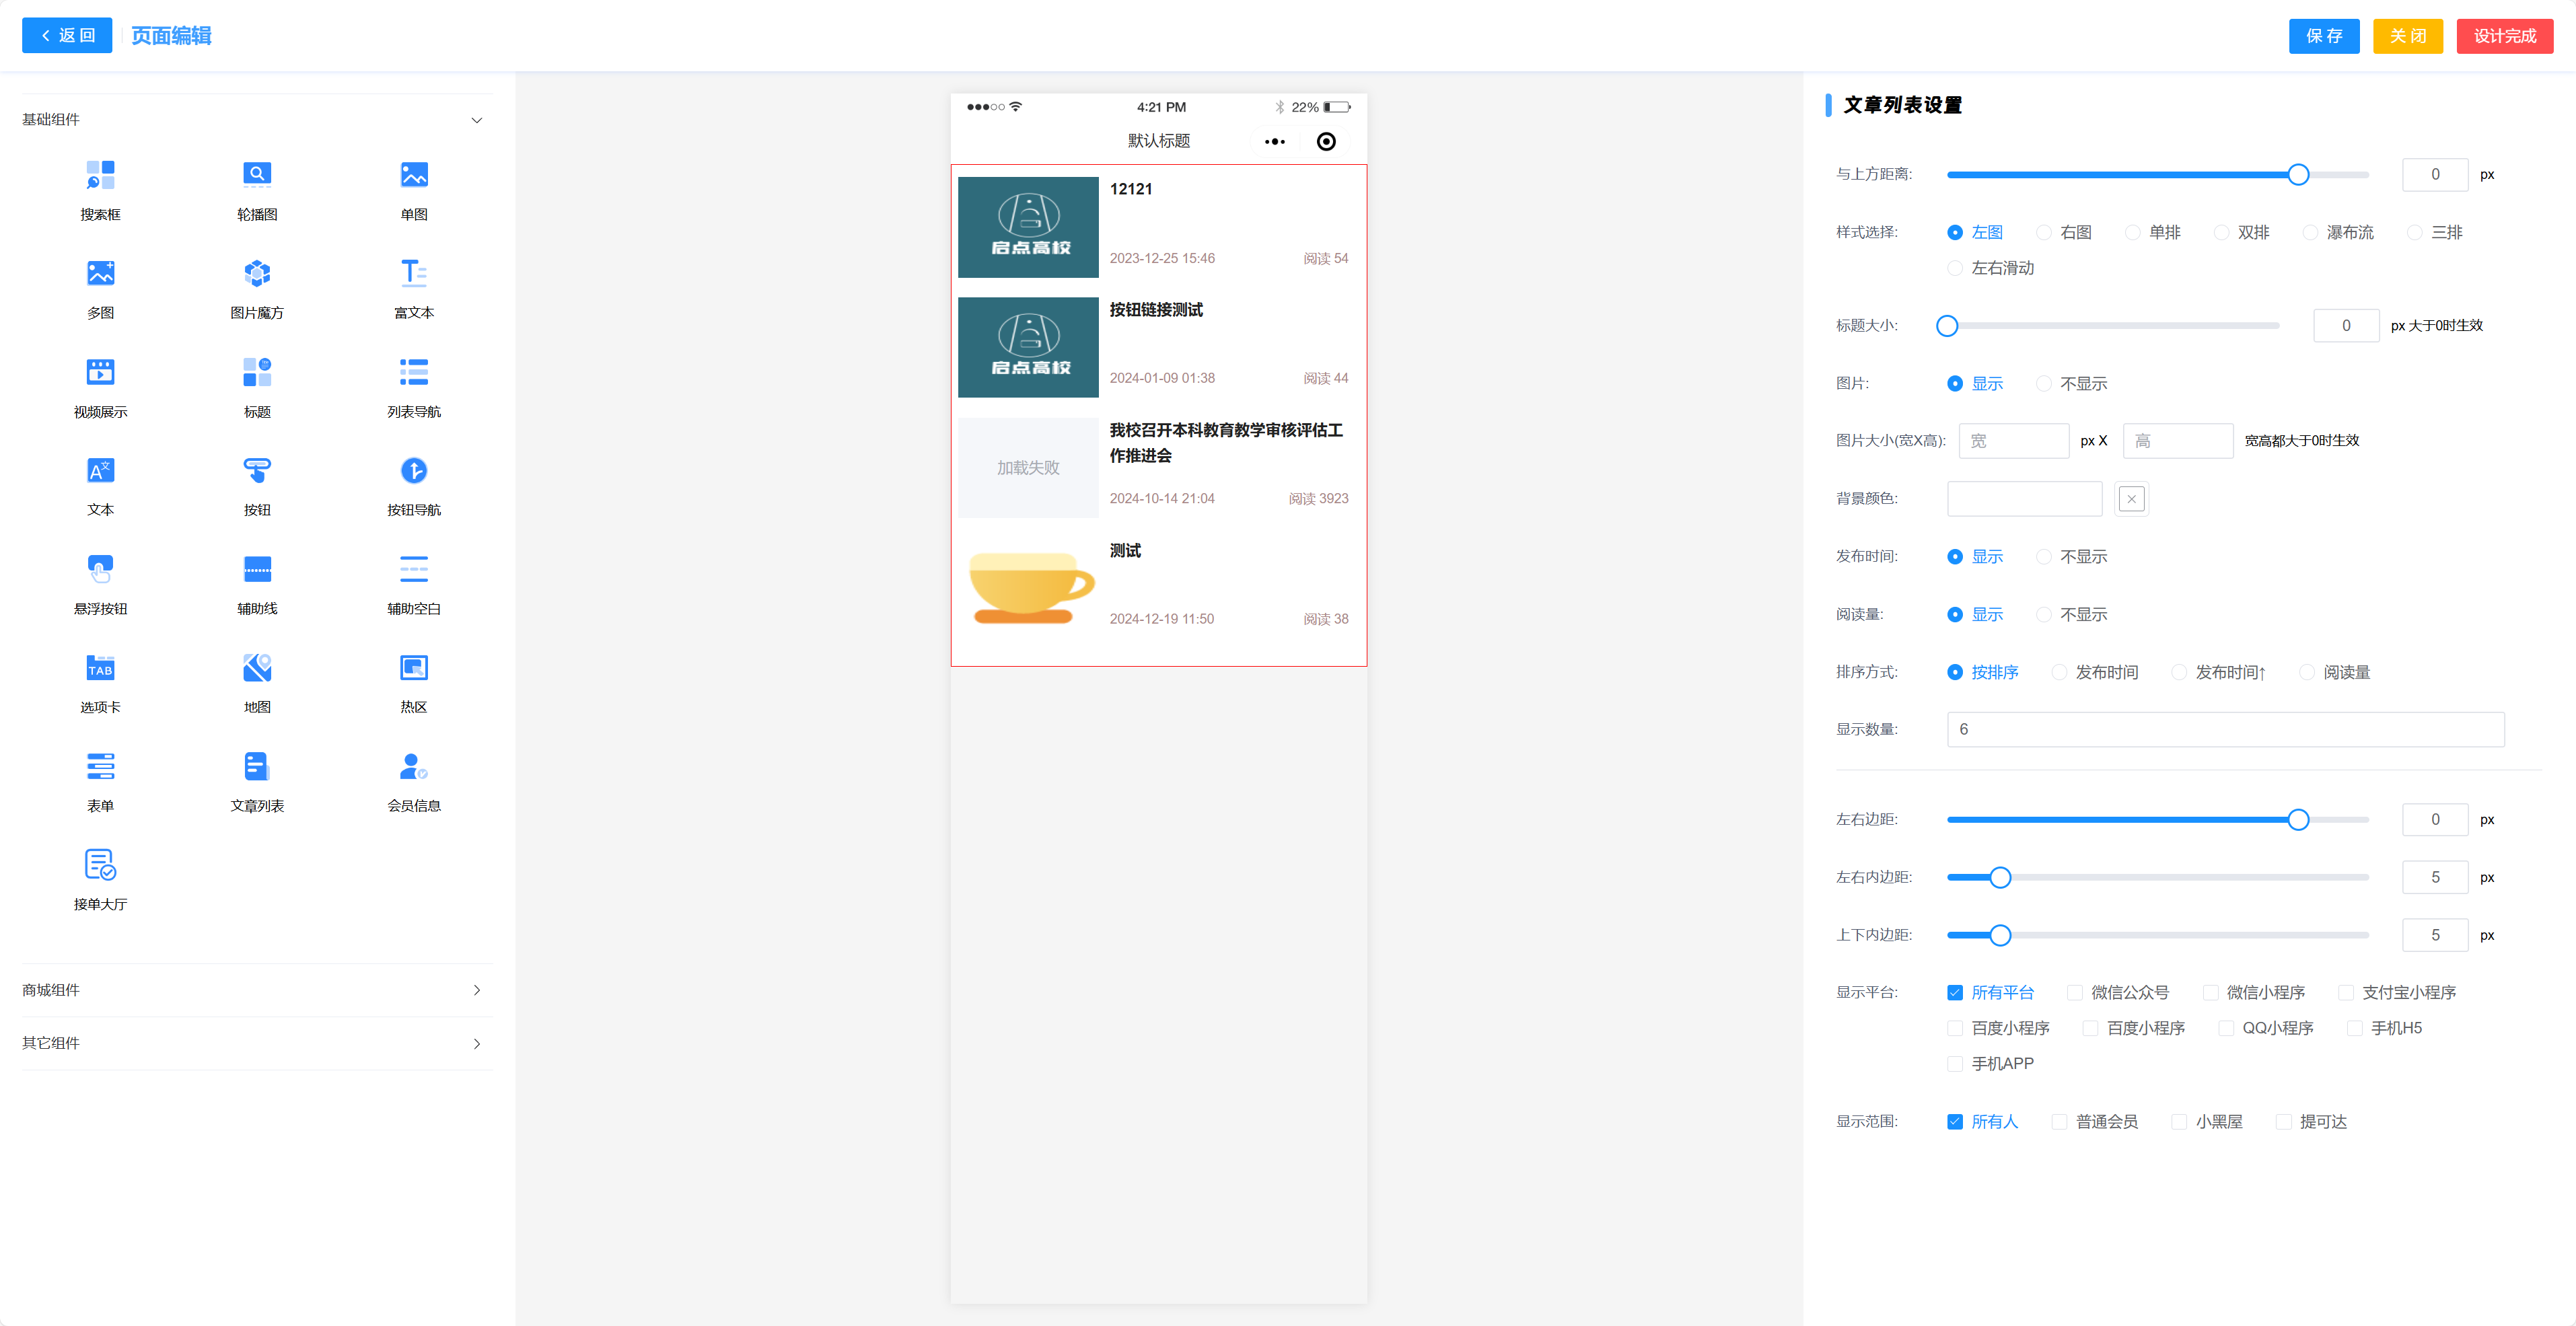Click the 左右内边距 slider handle
Screen dimensions: 2576x1326
click(2000, 878)
